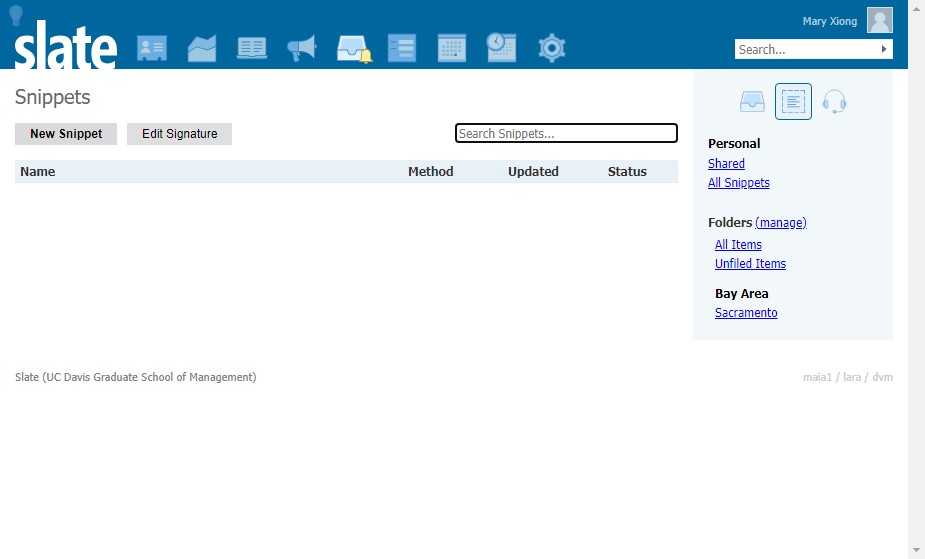The width and height of the screenshot is (925, 559).
Task: Click the Status column header
Action: 627,172
